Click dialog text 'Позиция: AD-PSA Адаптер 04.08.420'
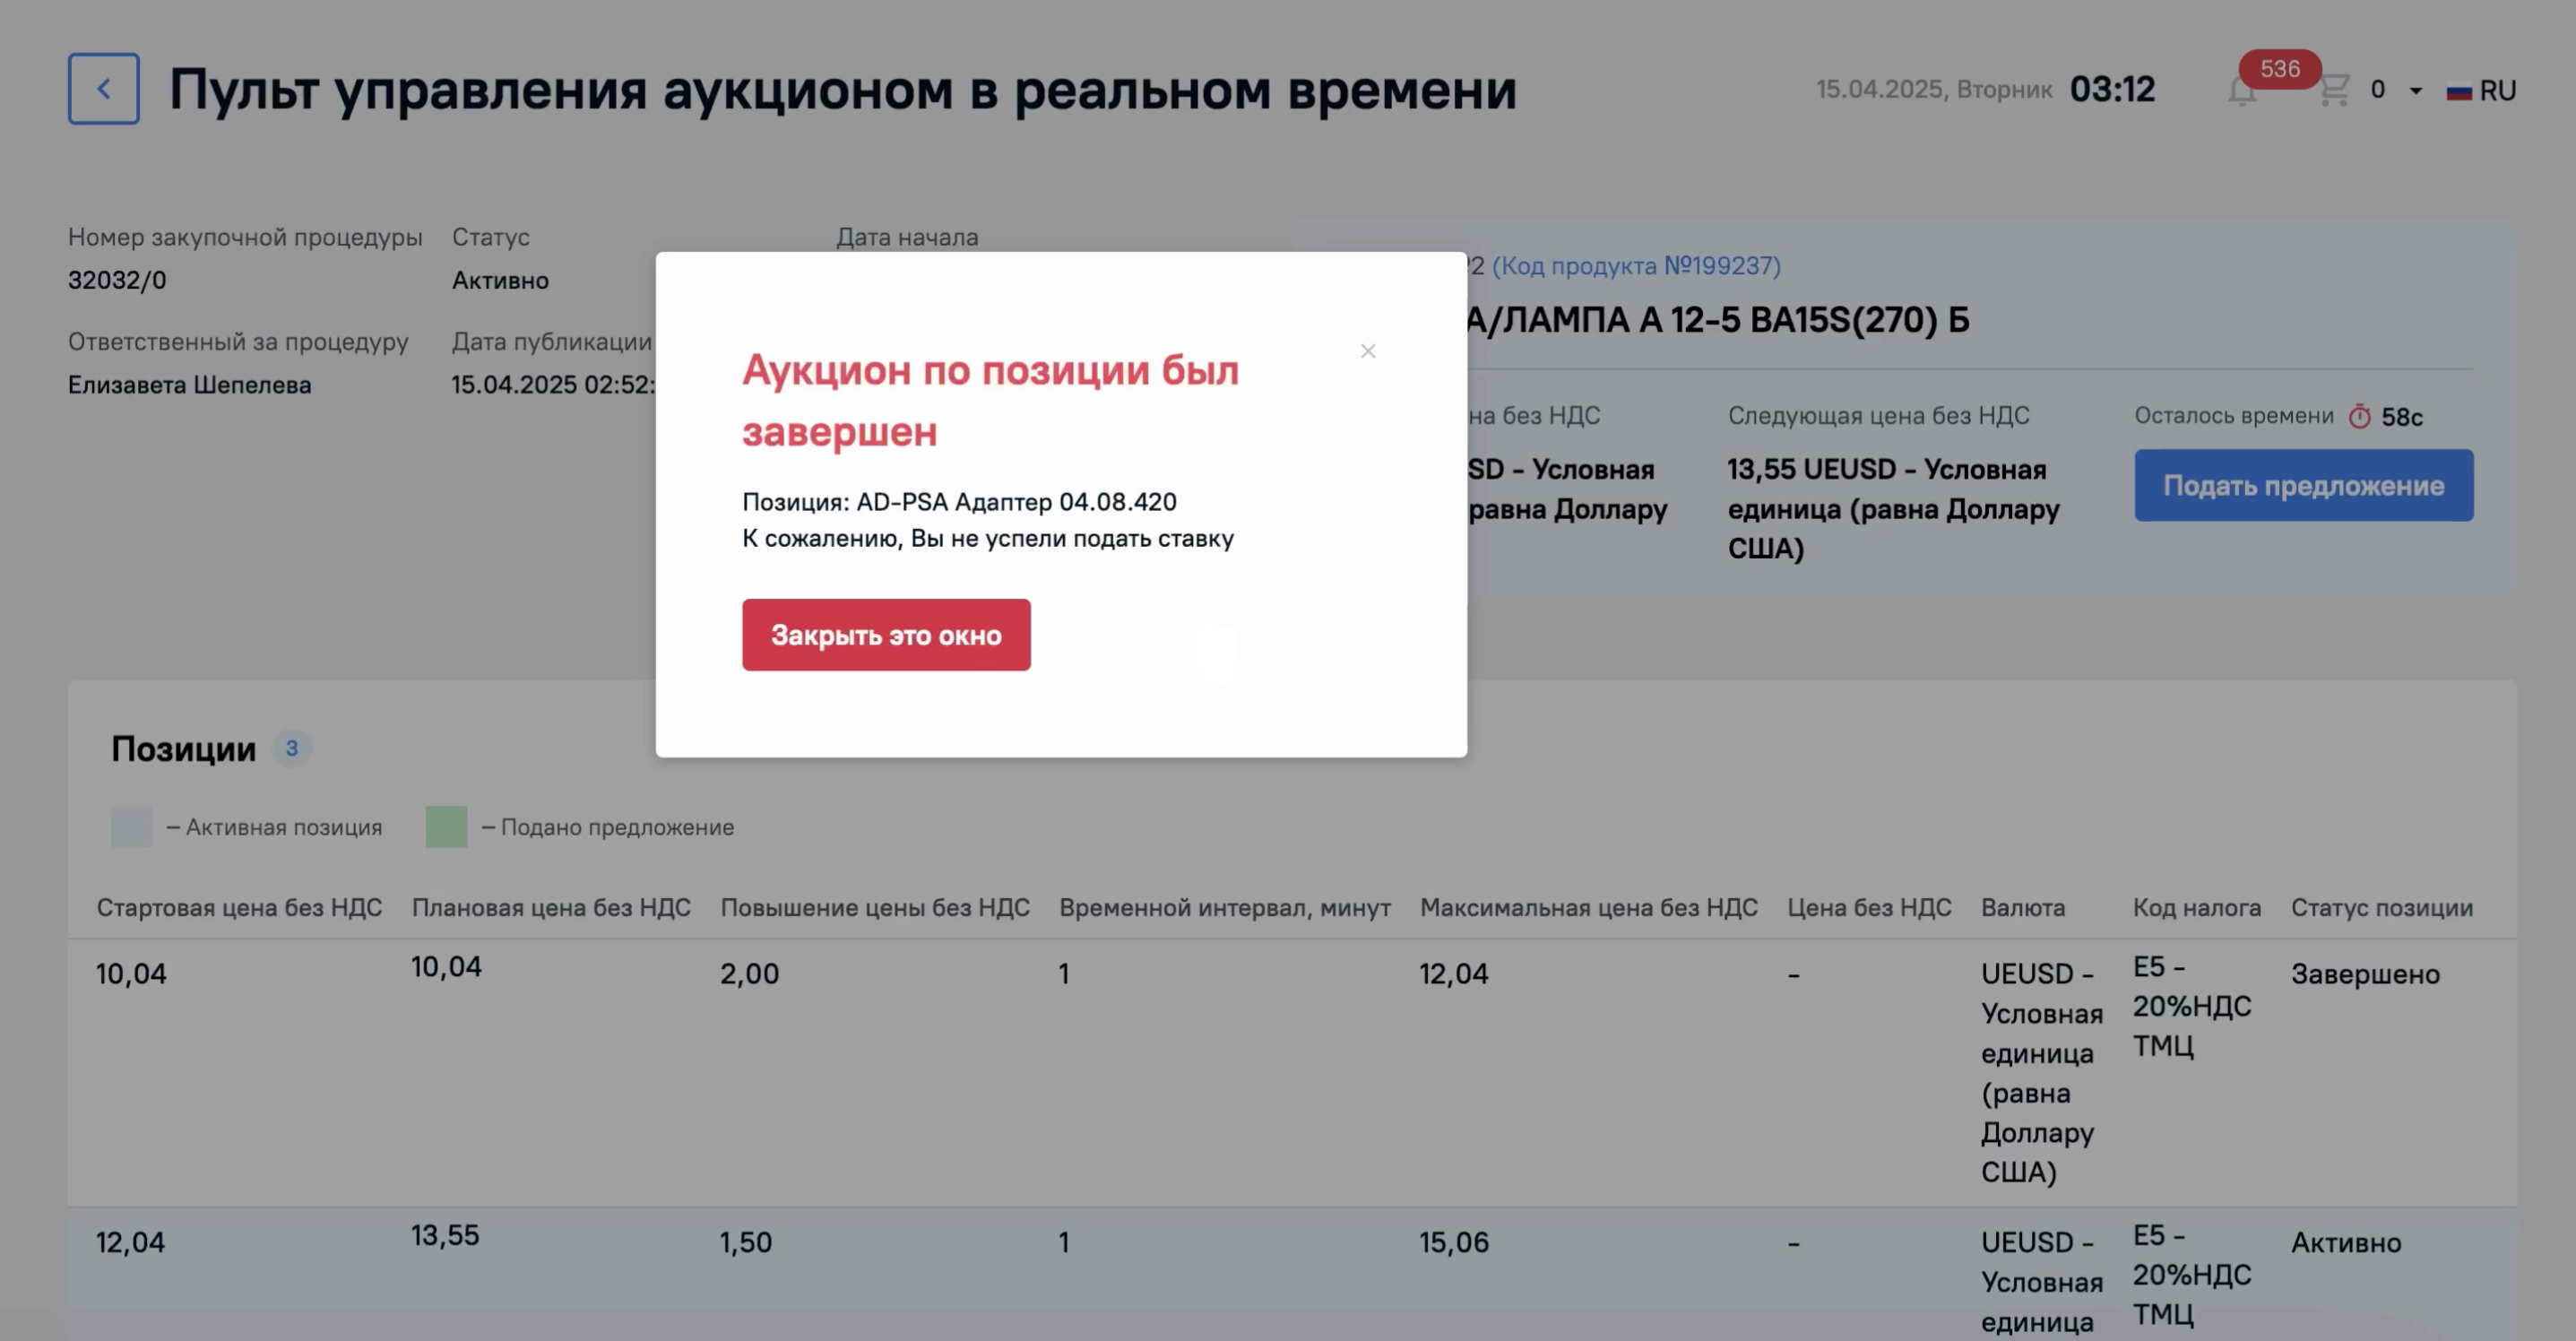 [x=959, y=502]
